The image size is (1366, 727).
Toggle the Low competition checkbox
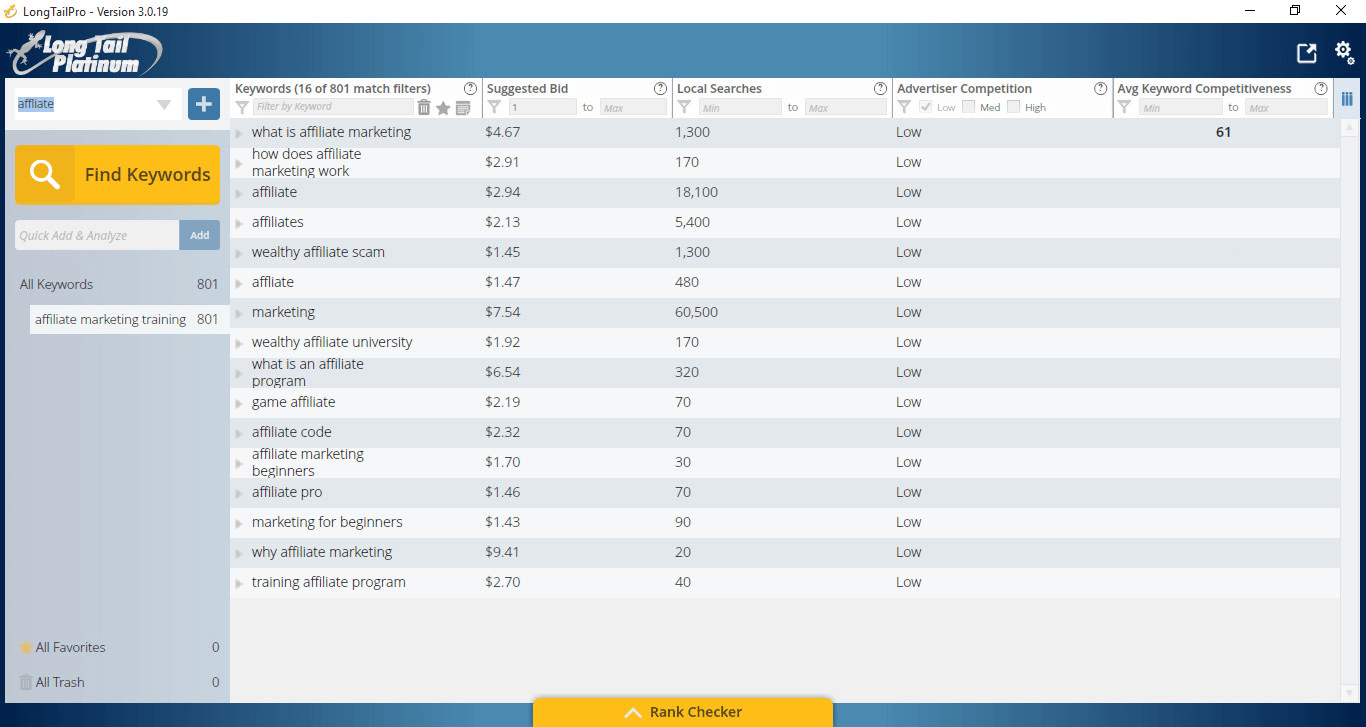click(925, 107)
